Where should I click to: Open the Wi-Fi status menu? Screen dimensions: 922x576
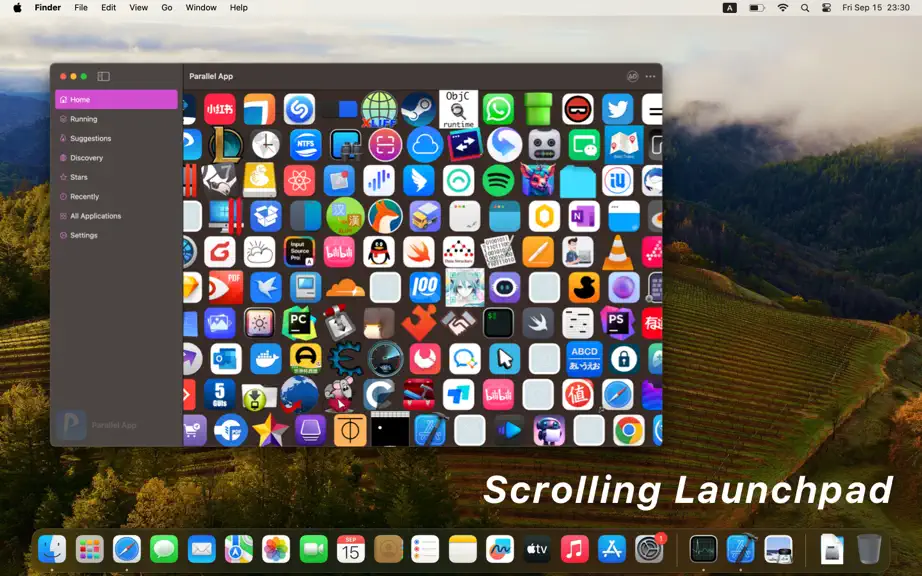pyautogui.click(x=783, y=8)
